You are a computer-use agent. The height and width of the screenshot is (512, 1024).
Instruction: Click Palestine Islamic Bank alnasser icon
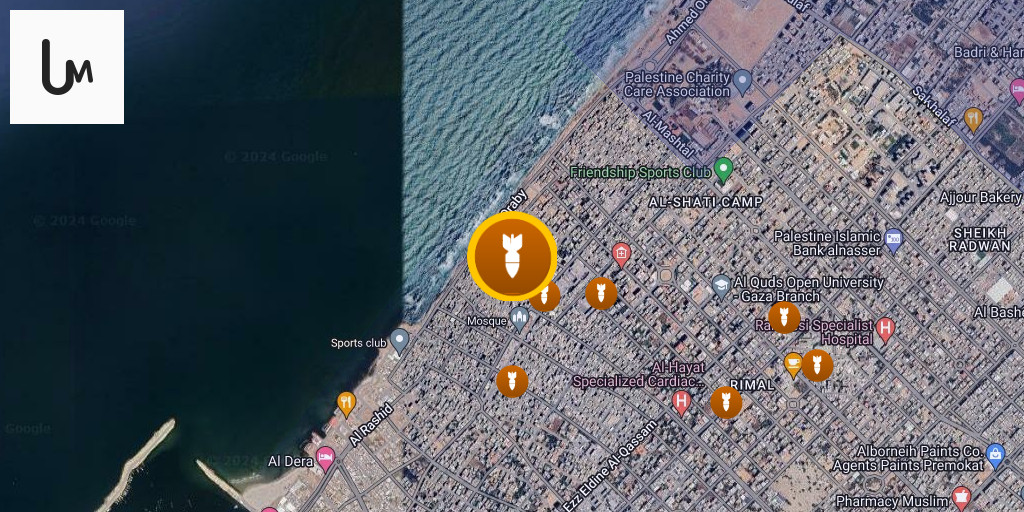click(x=893, y=241)
